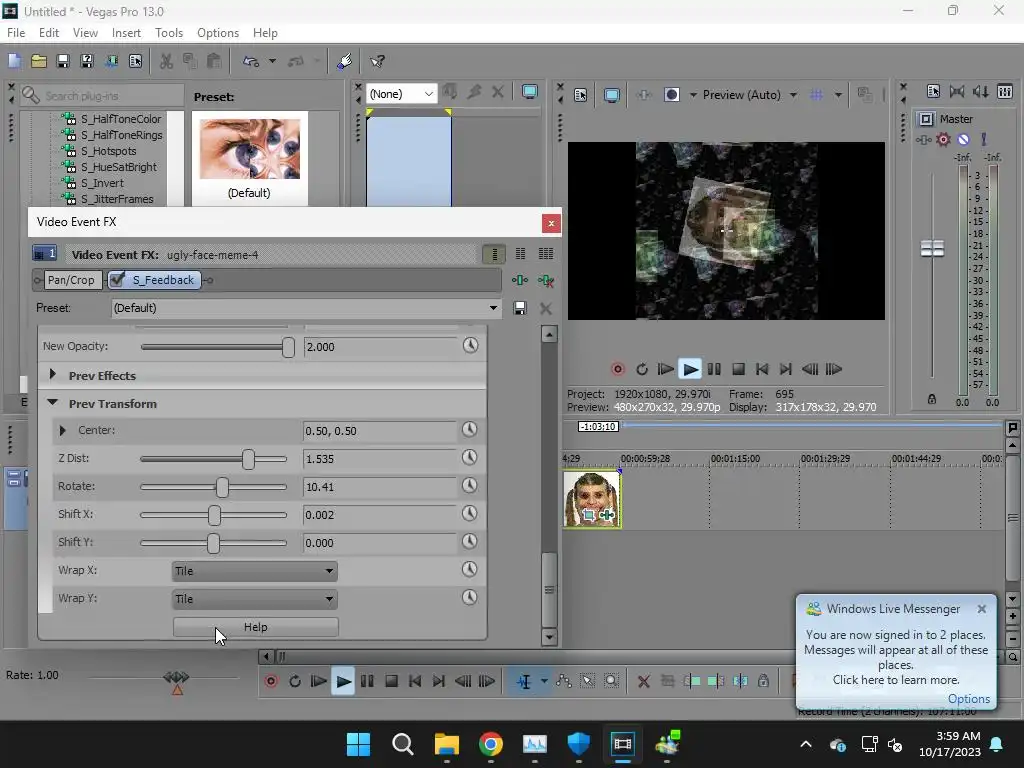Expand the Prev Effects section

(x=53, y=375)
